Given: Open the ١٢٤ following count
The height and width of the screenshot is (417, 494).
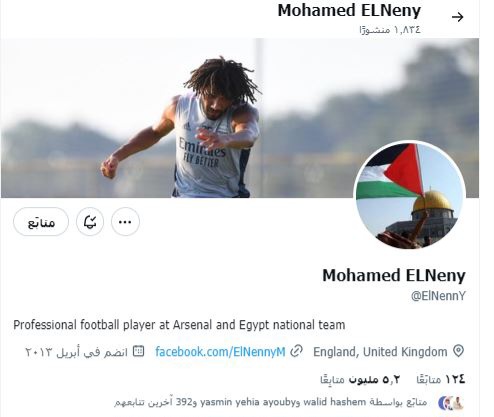Looking at the screenshot, I should (x=440, y=379).
